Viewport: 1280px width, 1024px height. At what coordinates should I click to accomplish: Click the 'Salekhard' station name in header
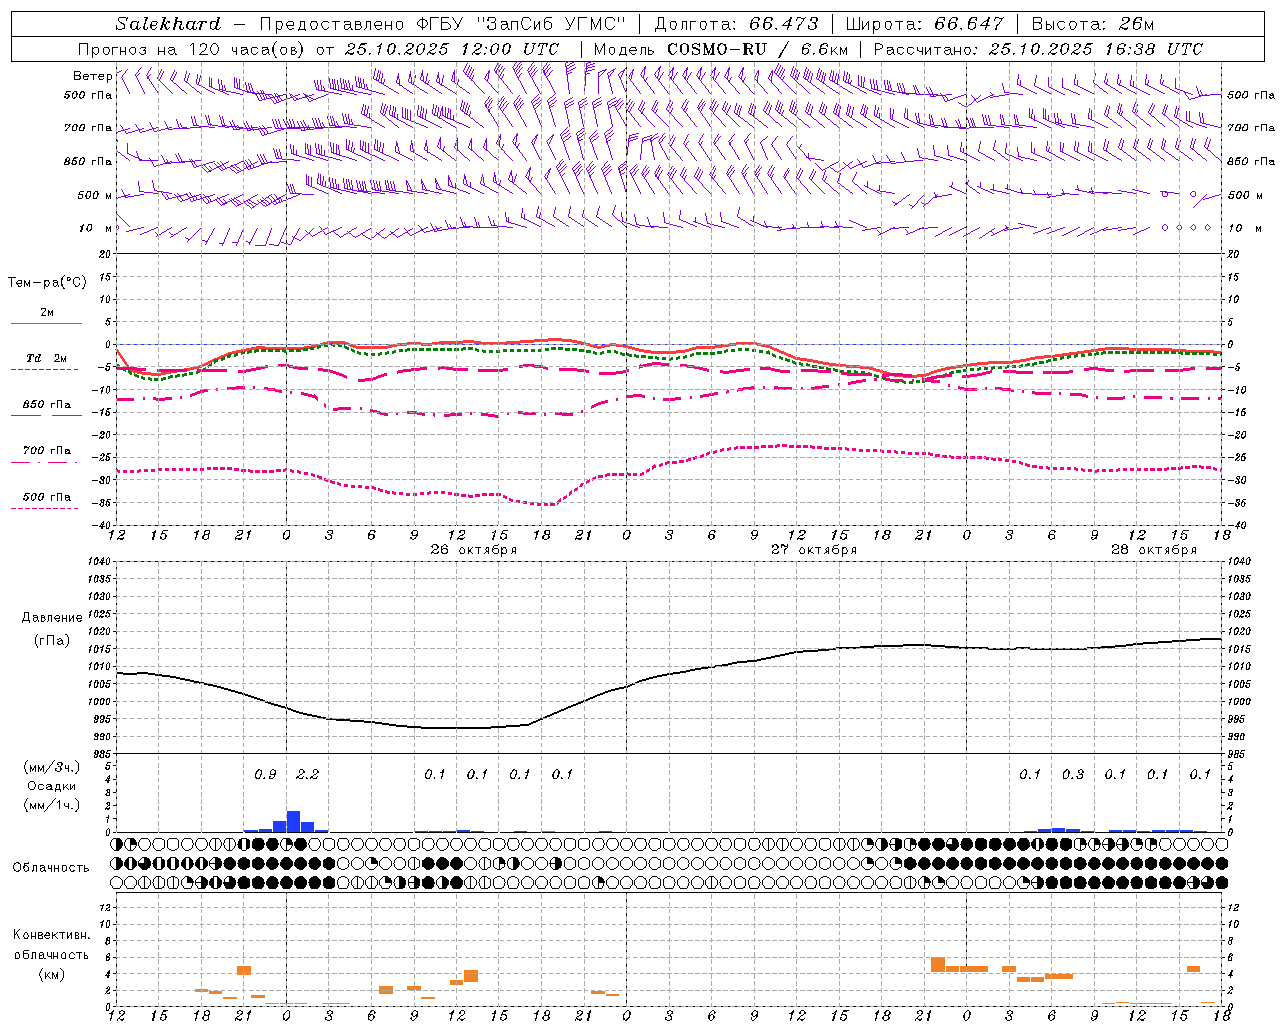(x=168, y=24)
